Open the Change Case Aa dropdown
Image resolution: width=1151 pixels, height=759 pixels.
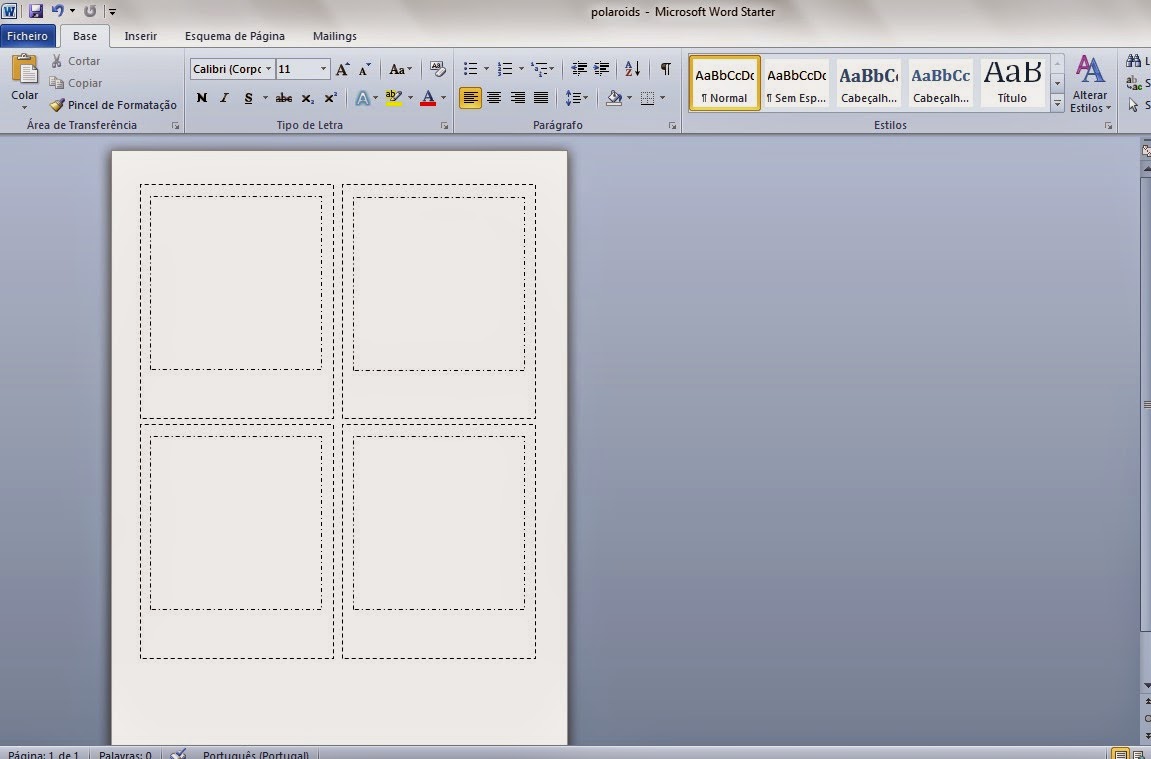click(400, 69)
